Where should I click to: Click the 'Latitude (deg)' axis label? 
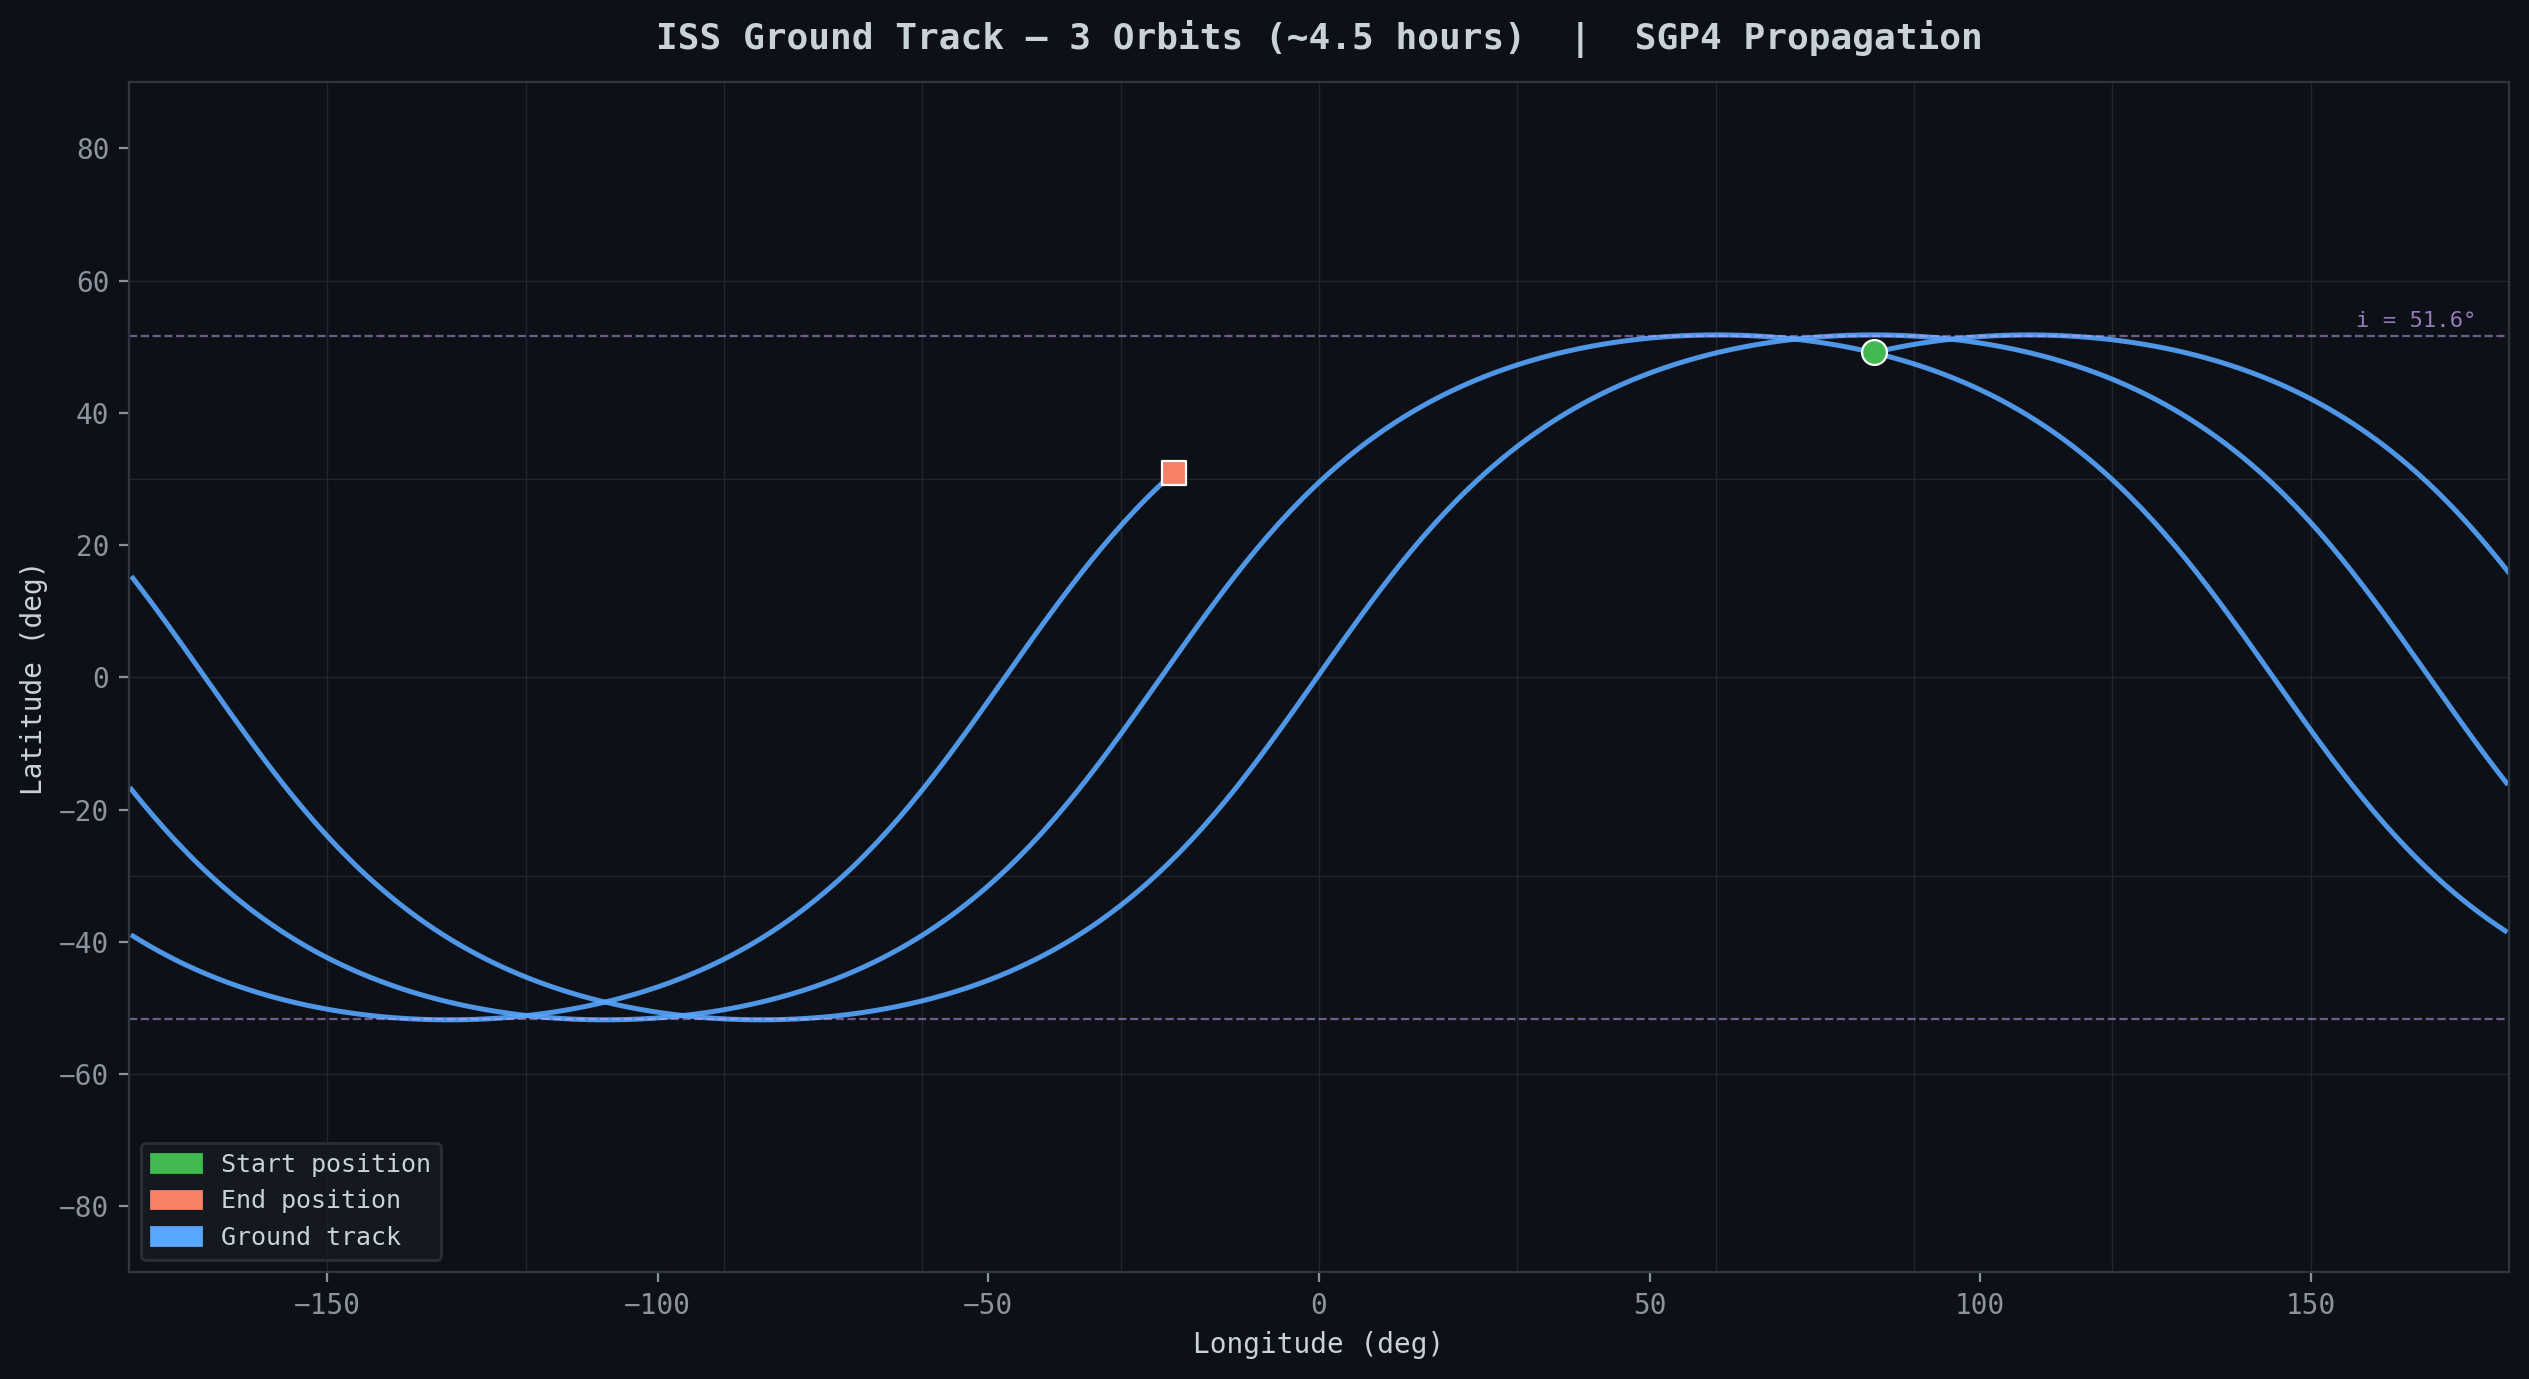tap(32, 679)
